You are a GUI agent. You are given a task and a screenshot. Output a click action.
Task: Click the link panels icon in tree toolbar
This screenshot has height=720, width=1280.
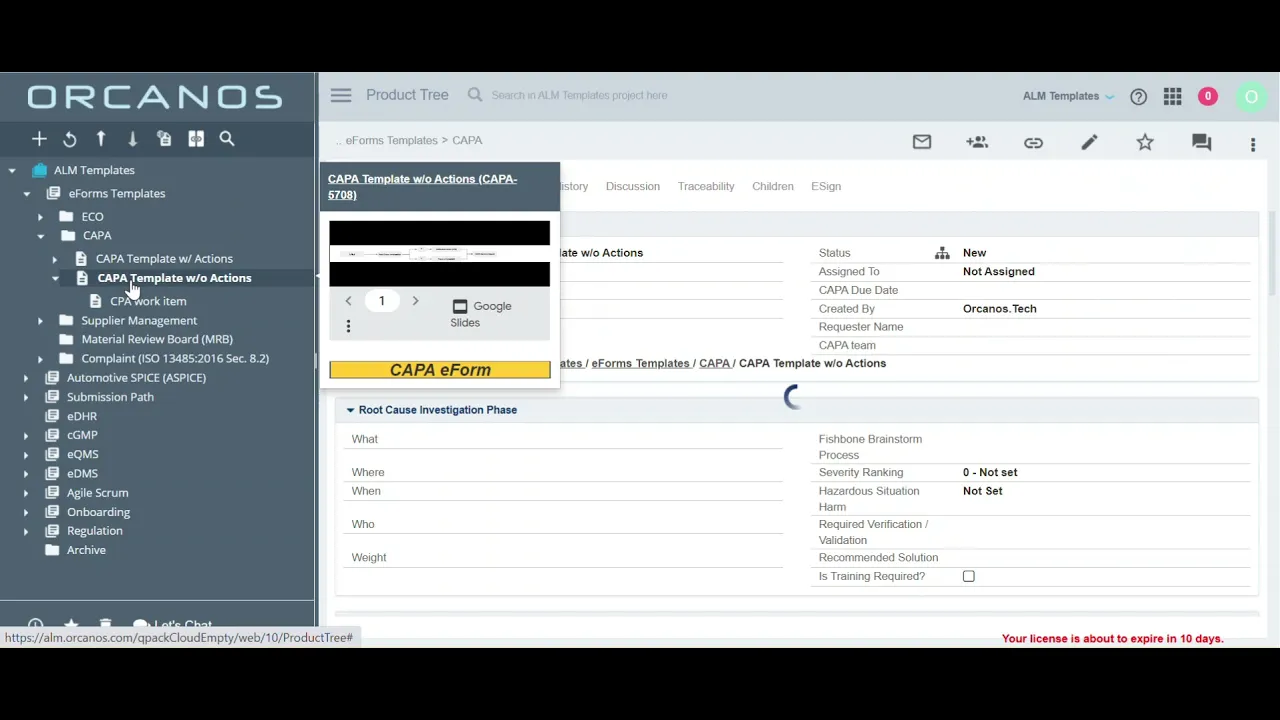click(196, 139)
